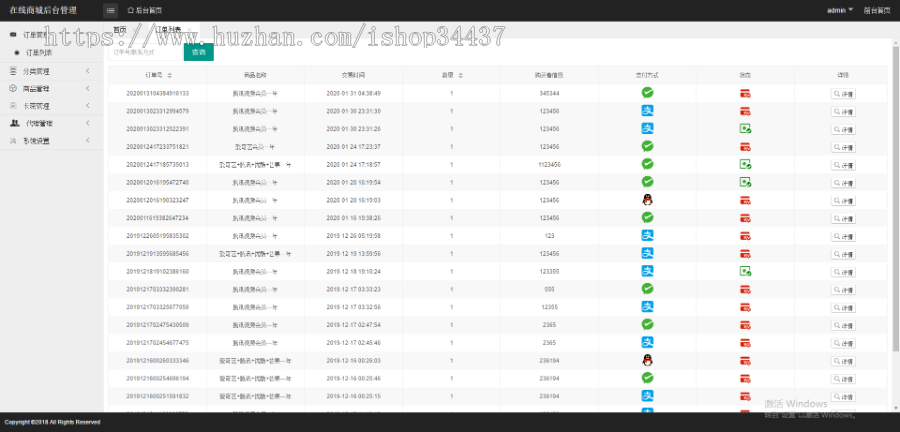Image resolution: width=900 pixels, height=432 pixels.
Task: Open 详情 for the 2020-01-24 17:18:57 order
Action: click(843, 165)
